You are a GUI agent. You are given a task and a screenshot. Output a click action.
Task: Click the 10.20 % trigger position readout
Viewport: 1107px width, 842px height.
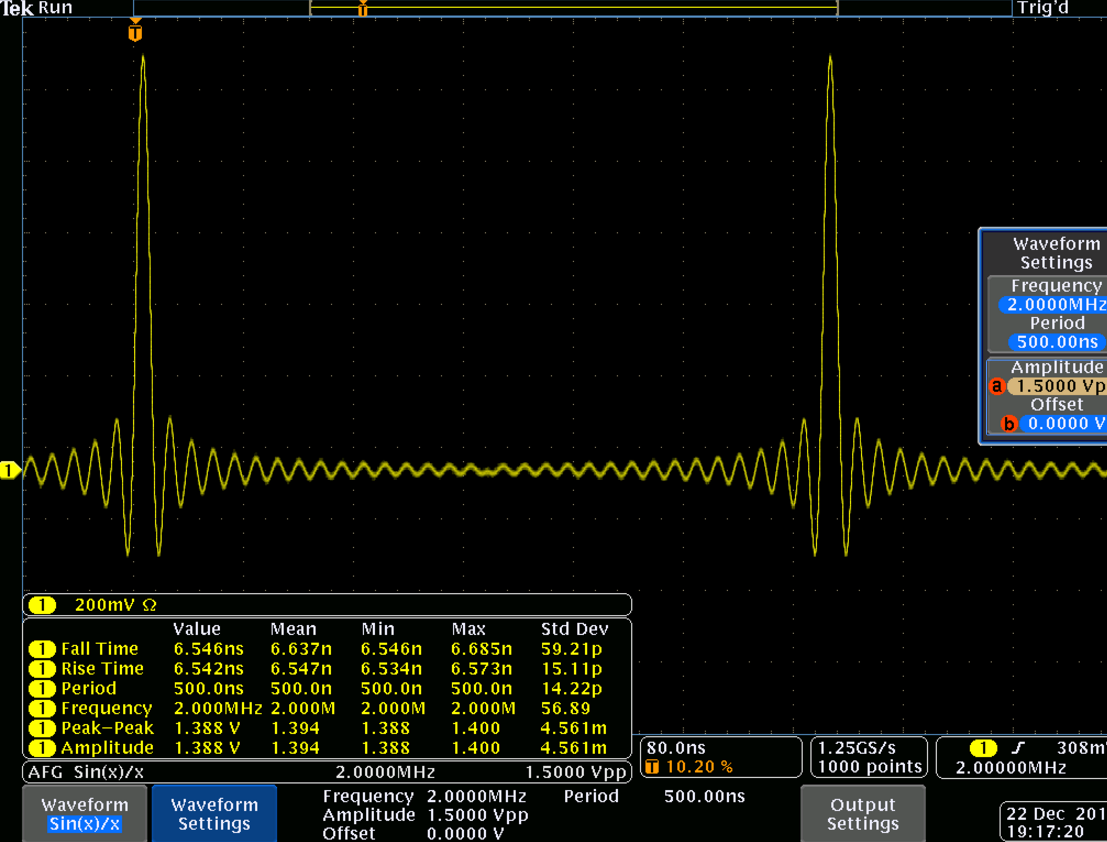point(699,767)
